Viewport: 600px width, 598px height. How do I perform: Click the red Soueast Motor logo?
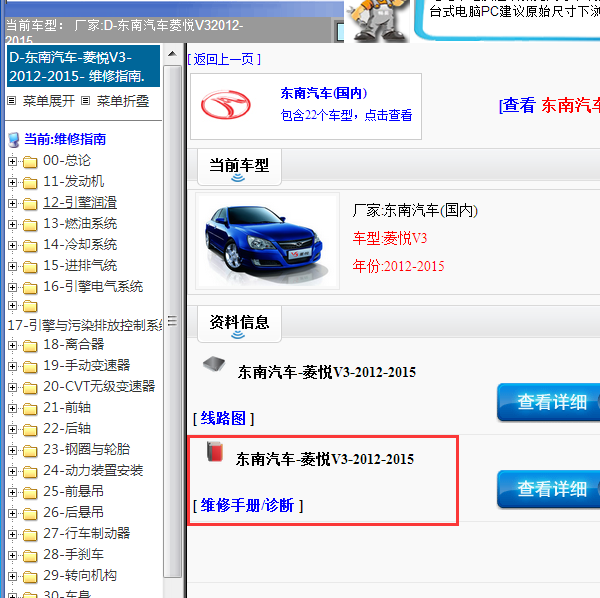pos(226,104)
